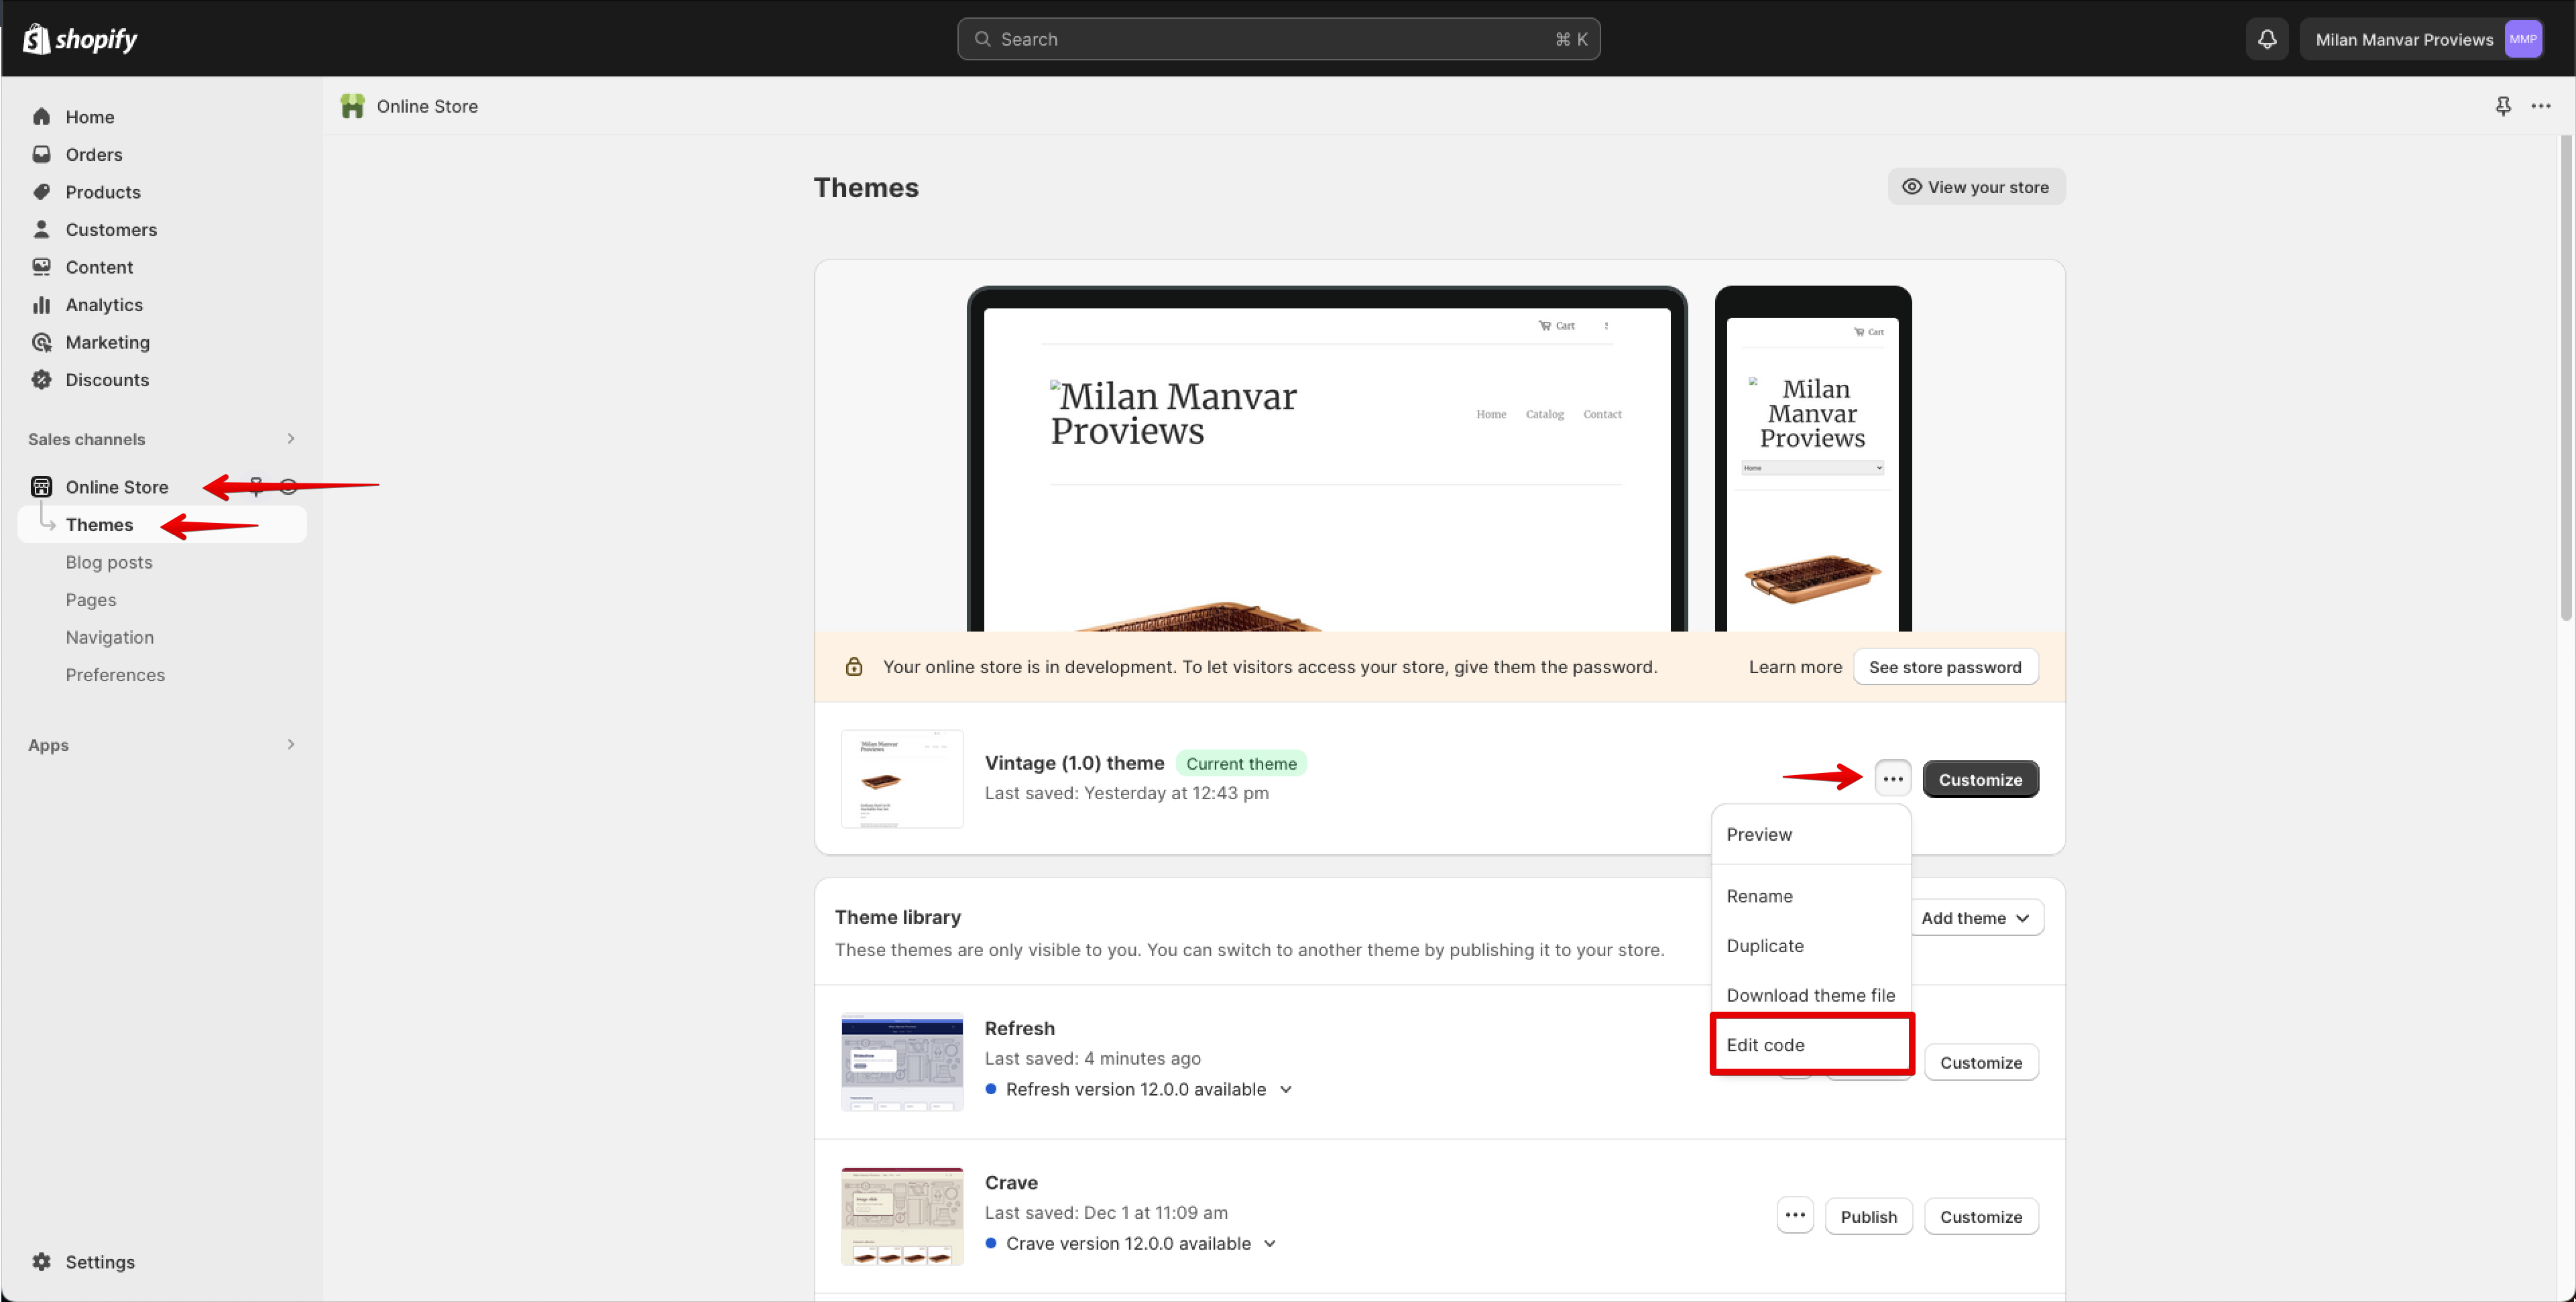
Task: Click the Discounts badge icon
Action: (x=41, y=380)
